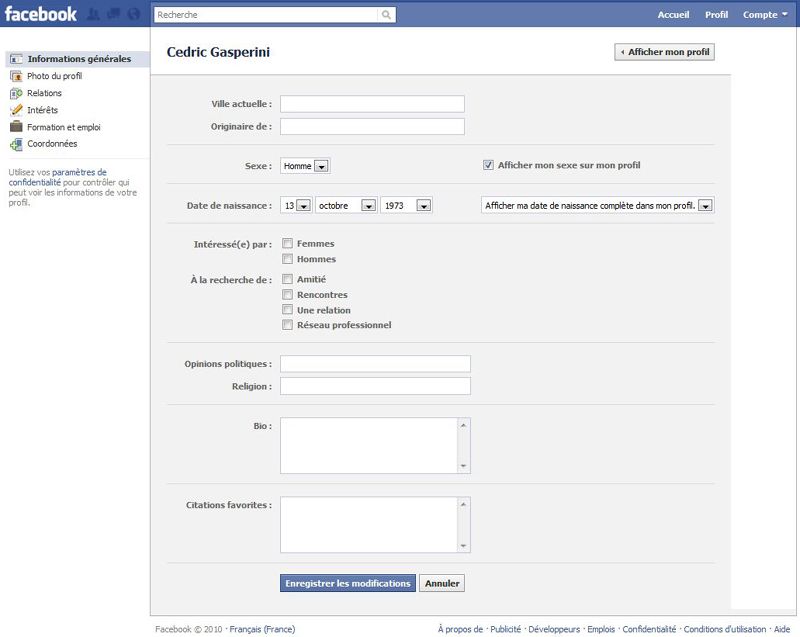Screen dimensions: 800x637
Task: Open the Sexe dropdown showing Homme
Action: pos(305,166)
